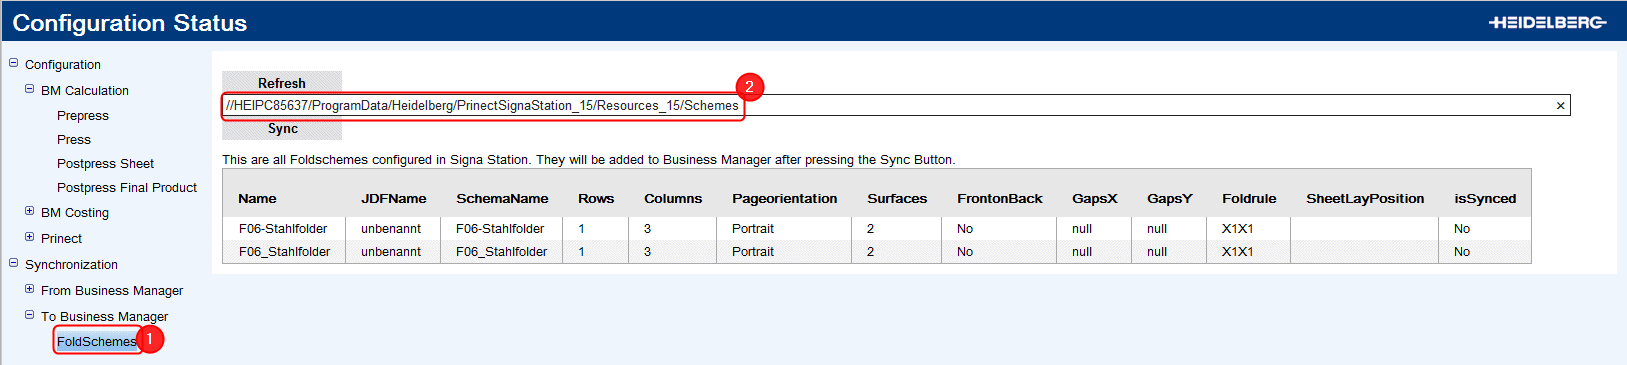The width and height of the screenshot is (1627, 365).
Task: Click the Sync button
Action: [x=282, y=128]
